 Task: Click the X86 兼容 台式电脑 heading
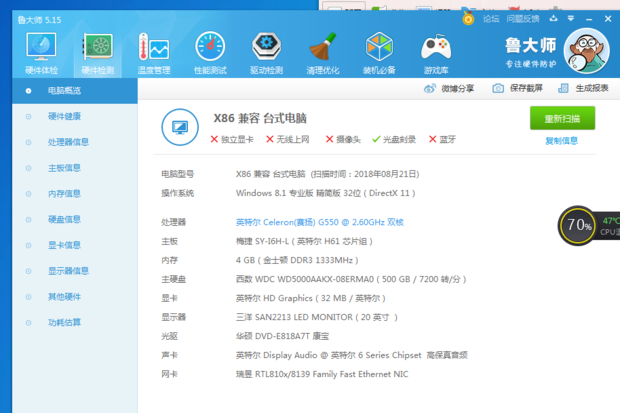click(260, 118)
